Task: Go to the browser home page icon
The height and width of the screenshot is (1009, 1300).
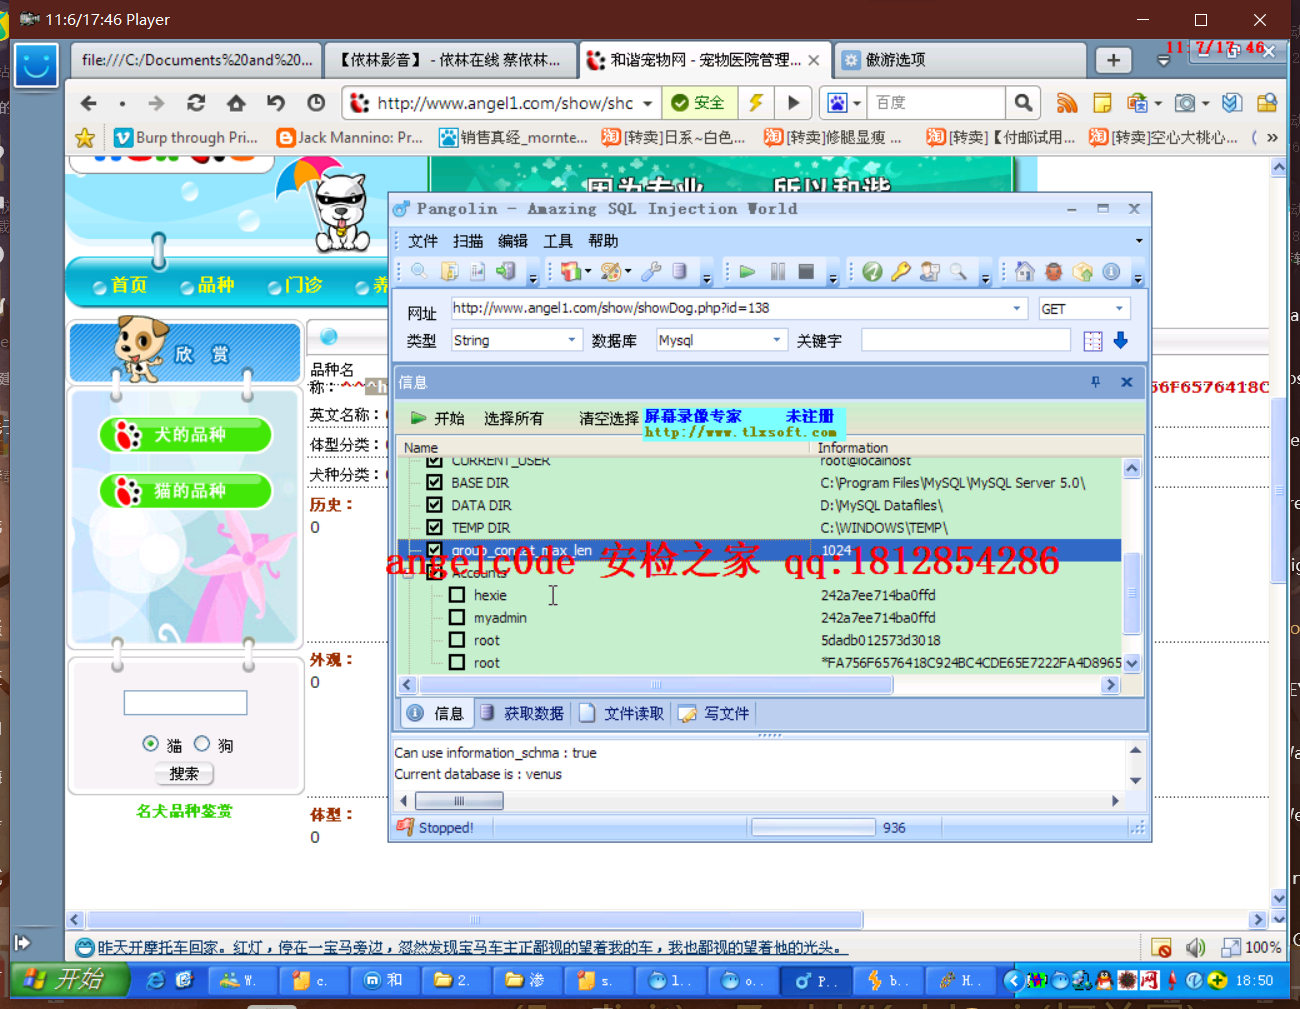Action: [x=236, y=103]
